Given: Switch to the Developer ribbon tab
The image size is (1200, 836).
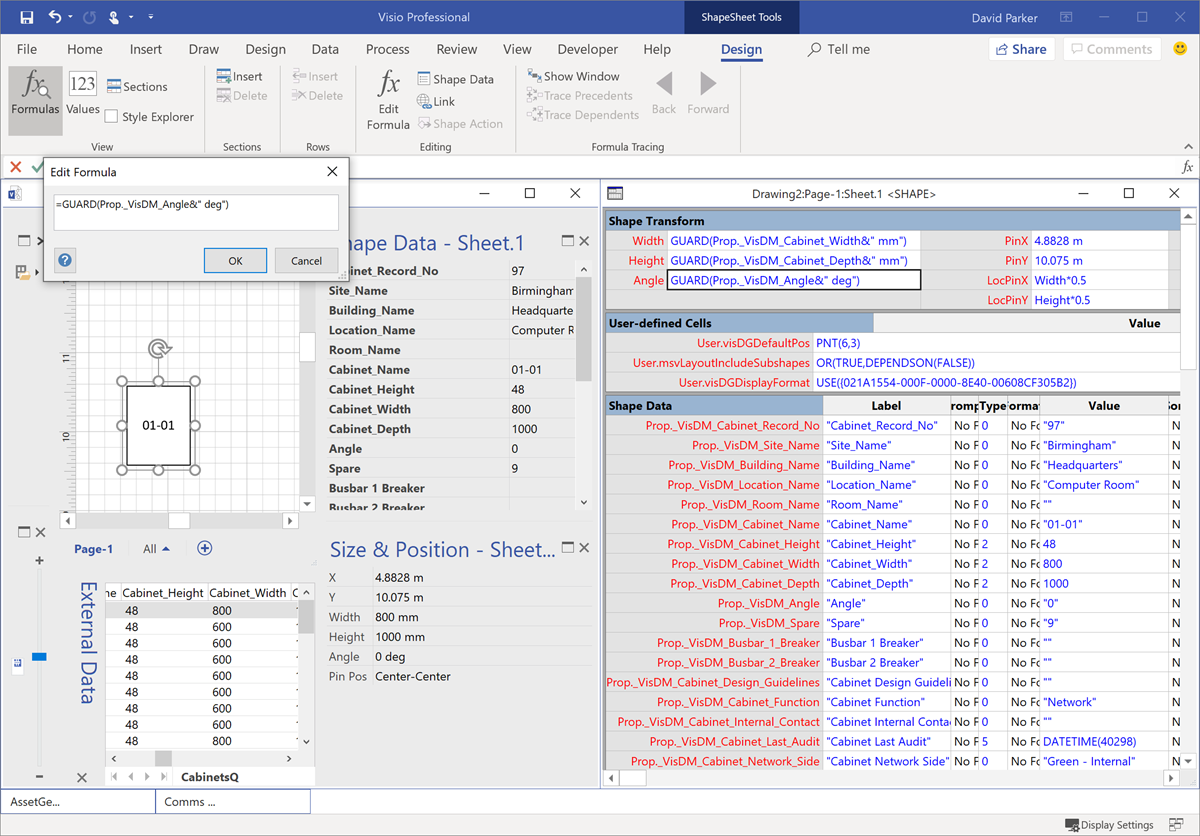Looking at the screenshot, I should [x=587, y=49].
